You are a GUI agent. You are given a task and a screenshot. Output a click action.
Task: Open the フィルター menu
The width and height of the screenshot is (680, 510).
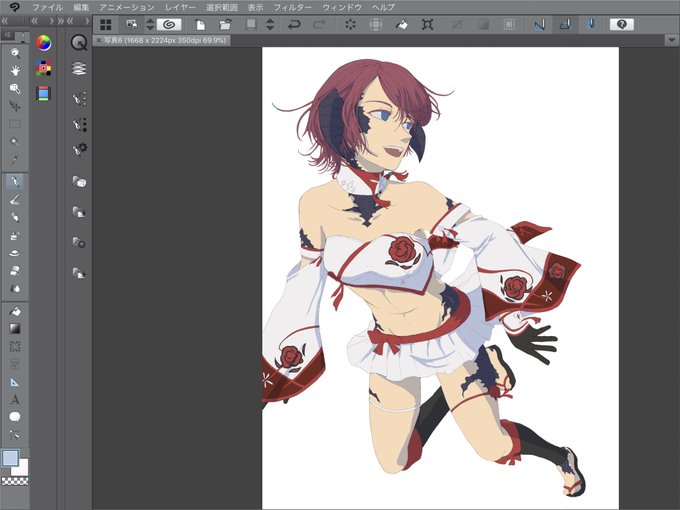tap(292, 7)
